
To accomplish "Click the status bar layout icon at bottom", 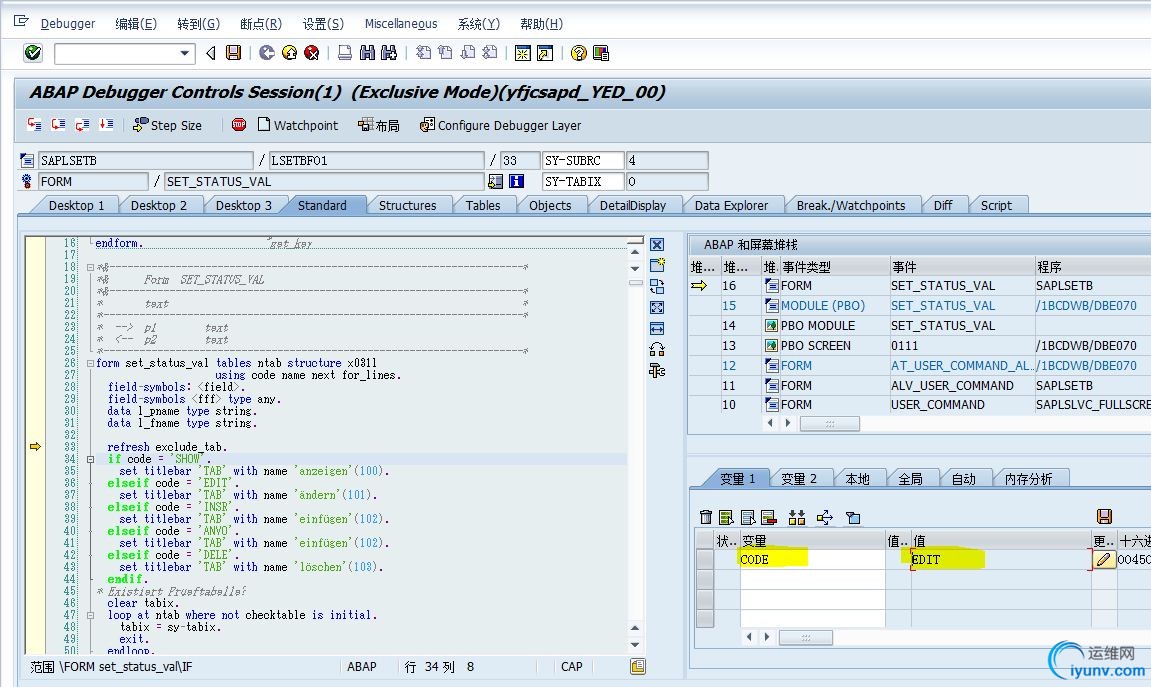I will tap(638, 666).
